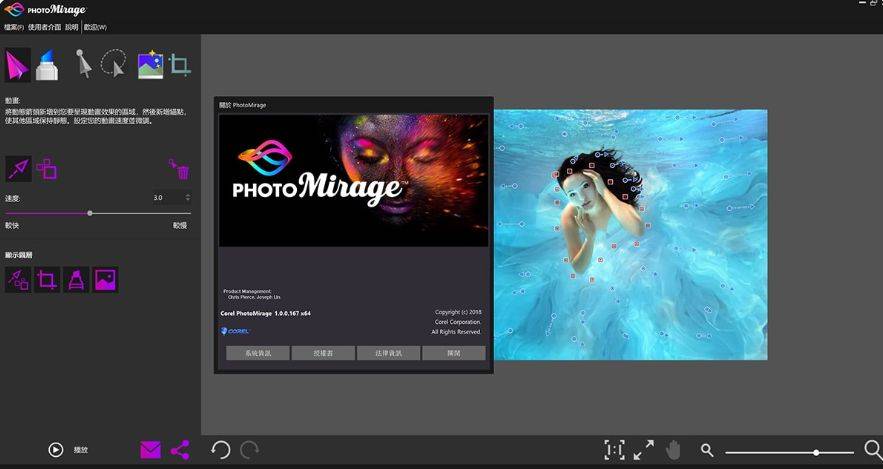Screen dimensions: 883x469
Task: Click PhotoMirage splash banner in About dialog
Action: [x=353, y=181]
